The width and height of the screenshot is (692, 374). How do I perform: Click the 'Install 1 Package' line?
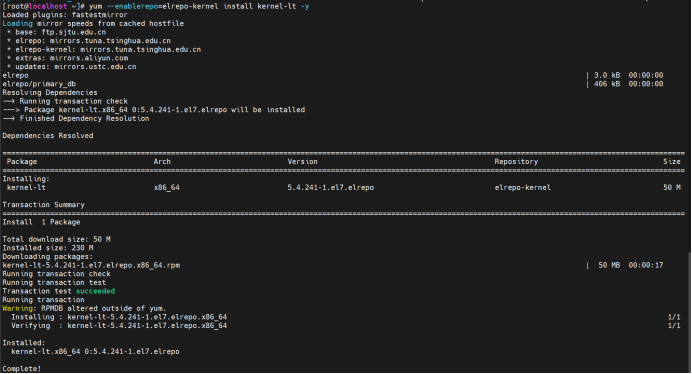coord(41,222)
